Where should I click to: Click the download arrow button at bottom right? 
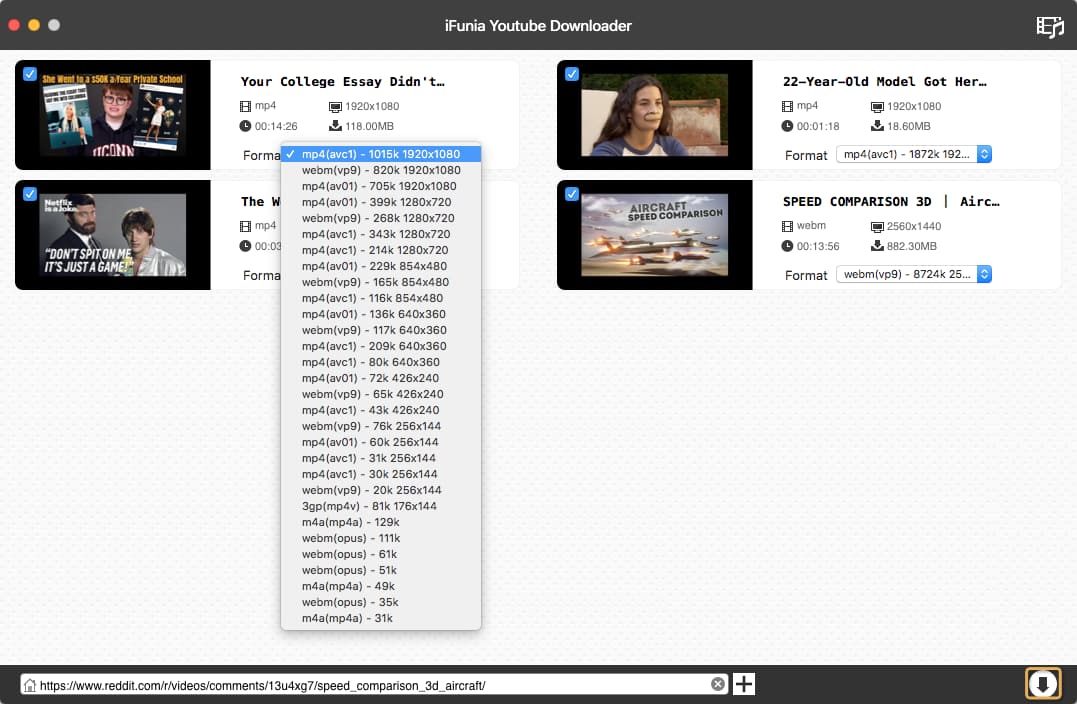pos(1042,684)
